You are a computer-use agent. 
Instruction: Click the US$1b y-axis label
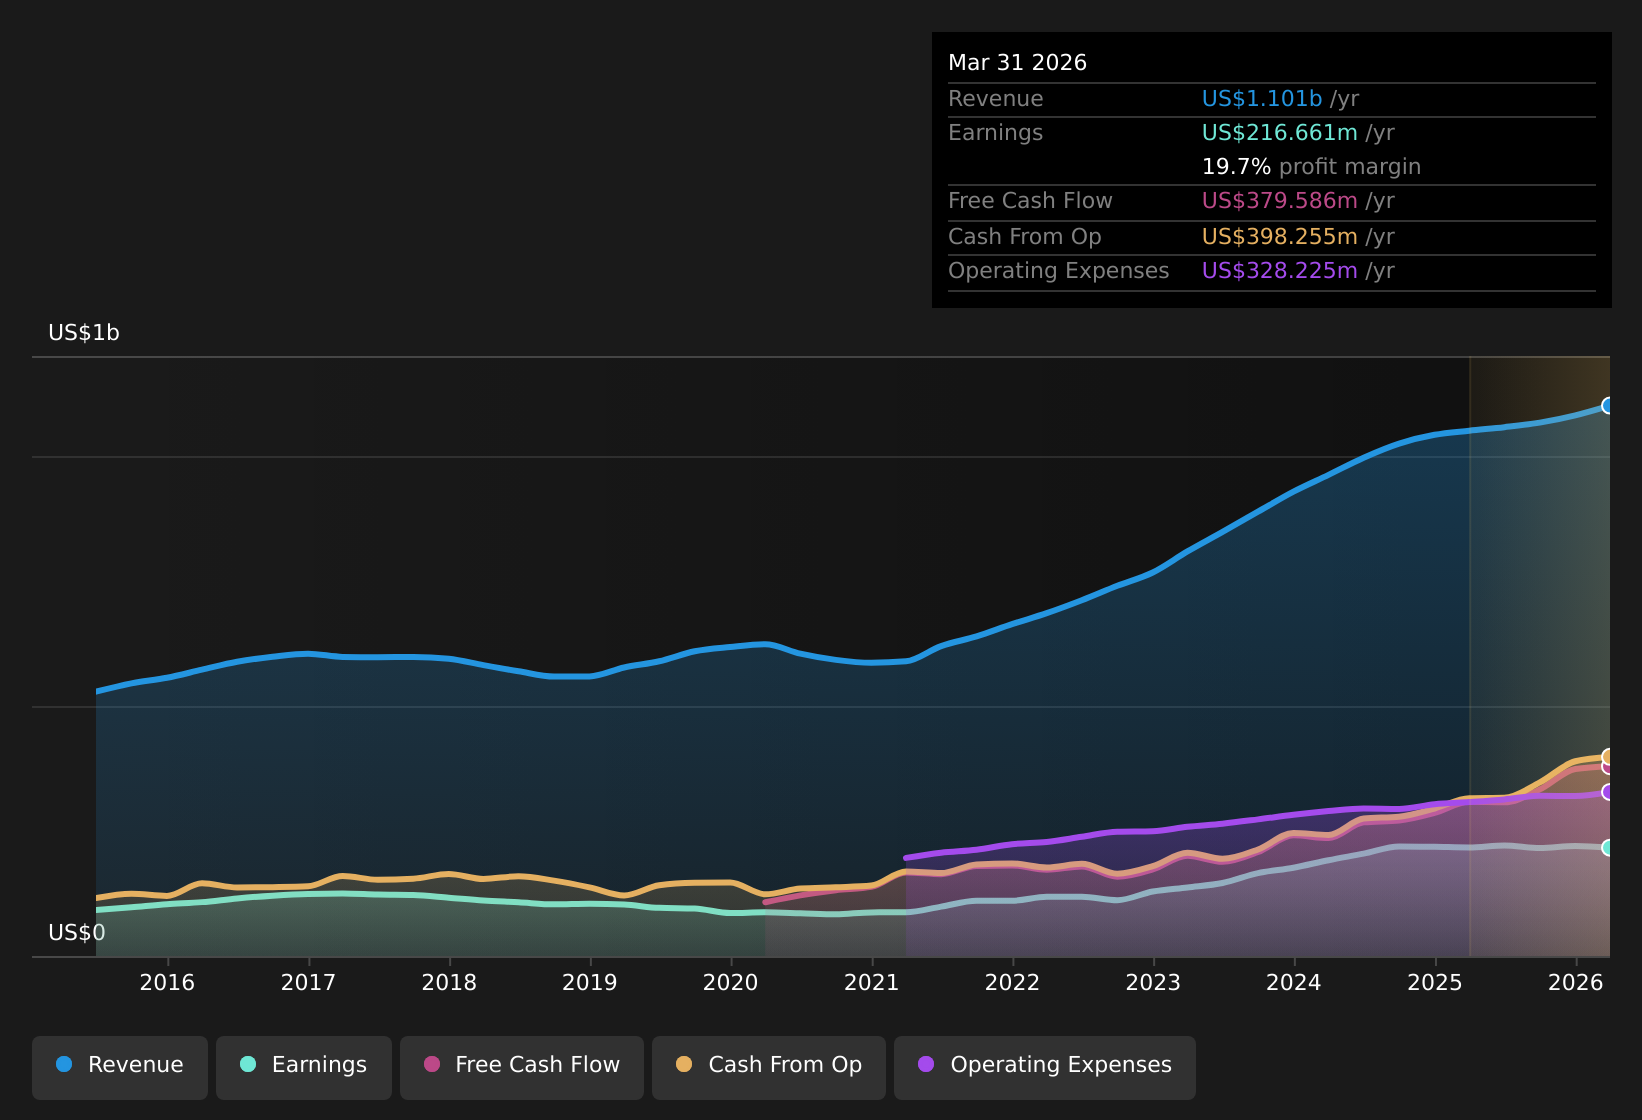pos(84,333)
